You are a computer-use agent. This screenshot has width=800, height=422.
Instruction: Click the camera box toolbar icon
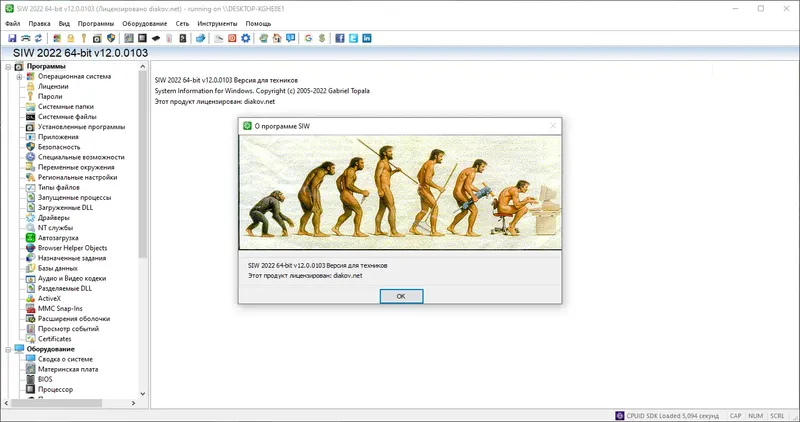pyautogui.click(x=97, y=38)
